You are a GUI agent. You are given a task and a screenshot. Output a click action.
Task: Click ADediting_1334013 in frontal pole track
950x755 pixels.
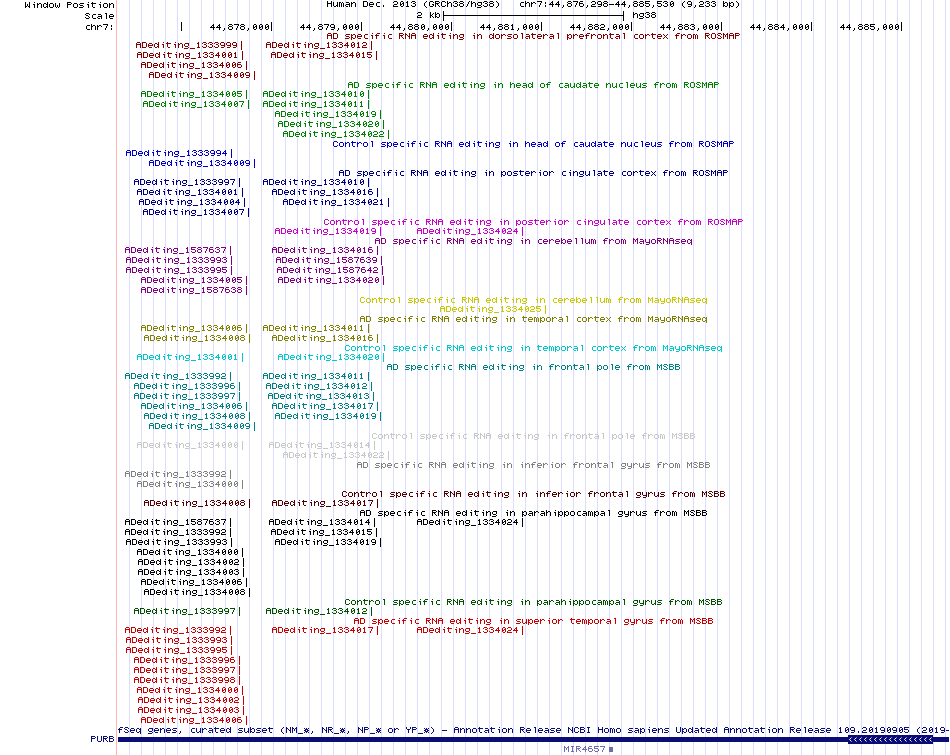click(321, 396)
